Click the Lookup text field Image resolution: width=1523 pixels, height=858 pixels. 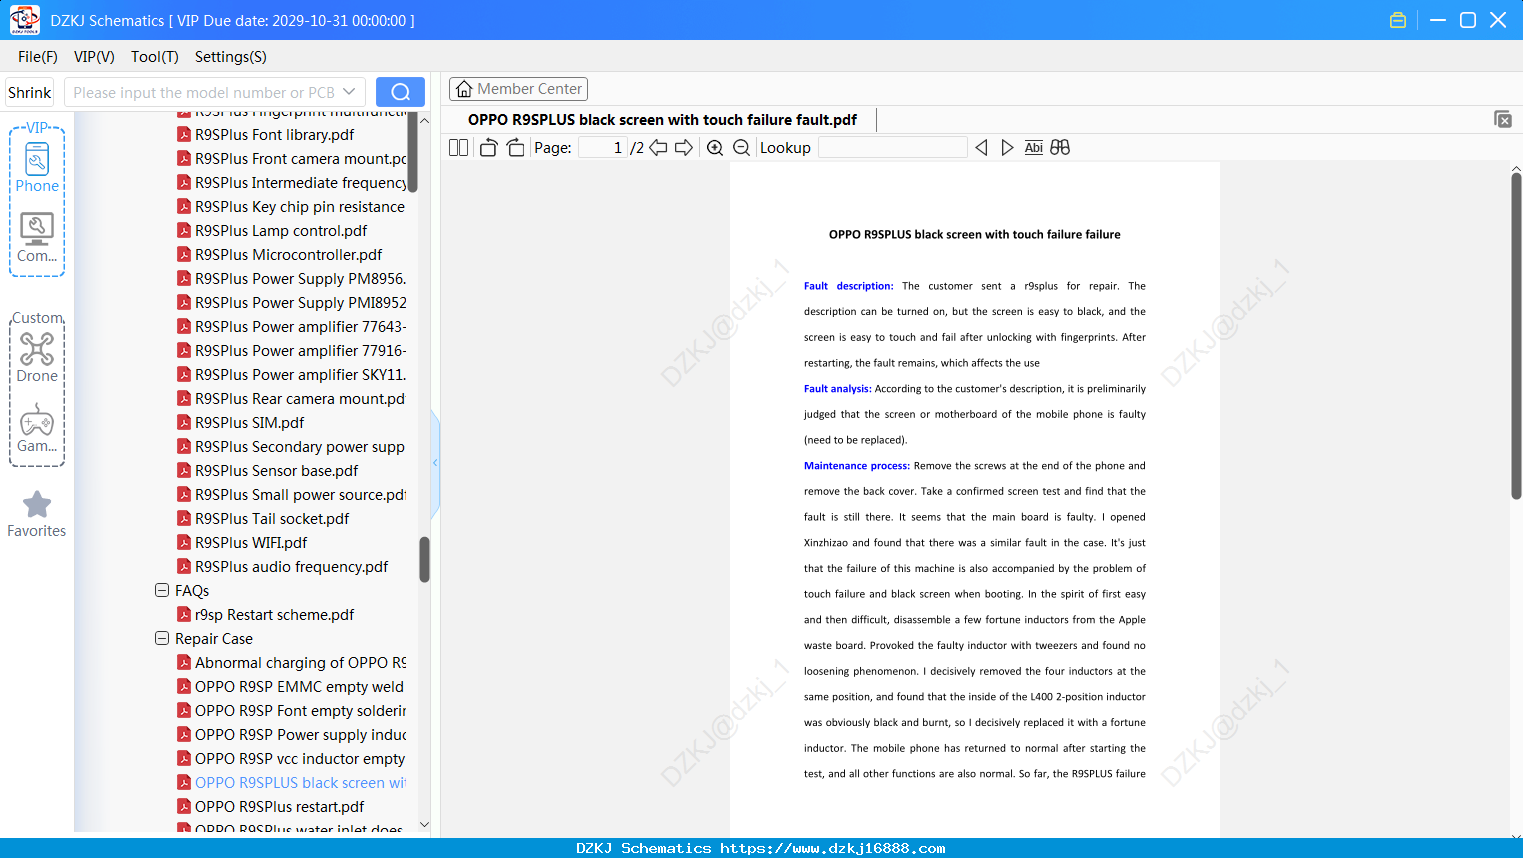892,148
